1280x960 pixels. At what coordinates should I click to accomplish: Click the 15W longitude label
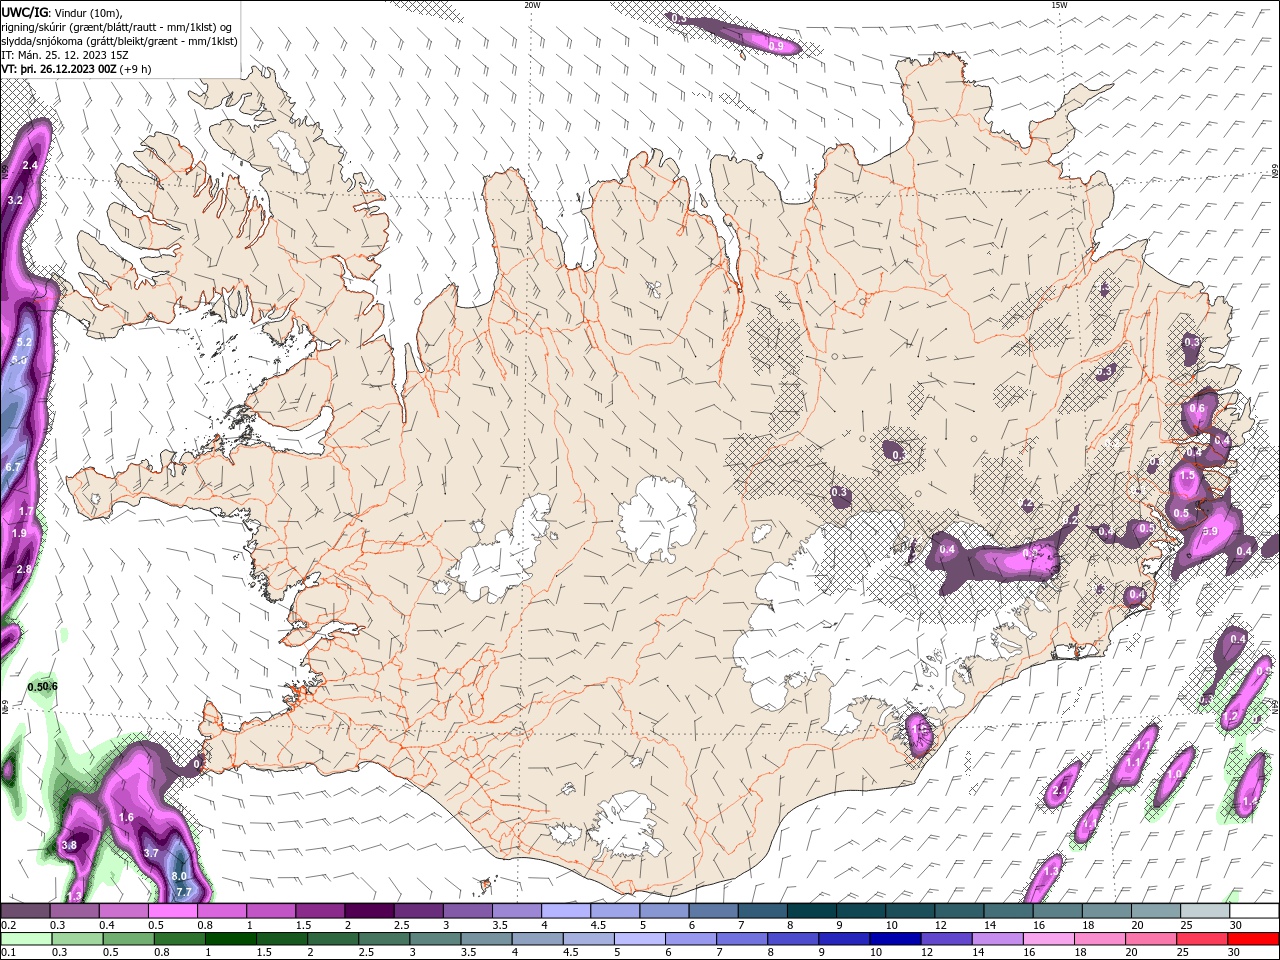1059,5
